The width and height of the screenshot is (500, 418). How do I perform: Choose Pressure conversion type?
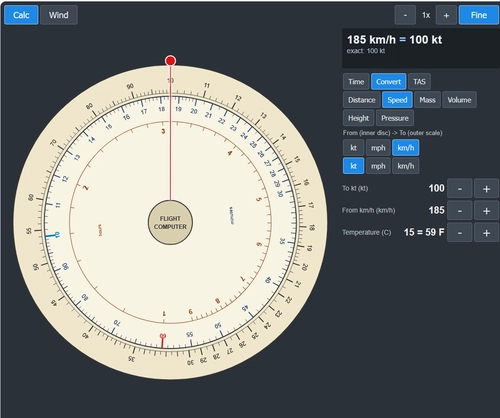pos(395,118)
